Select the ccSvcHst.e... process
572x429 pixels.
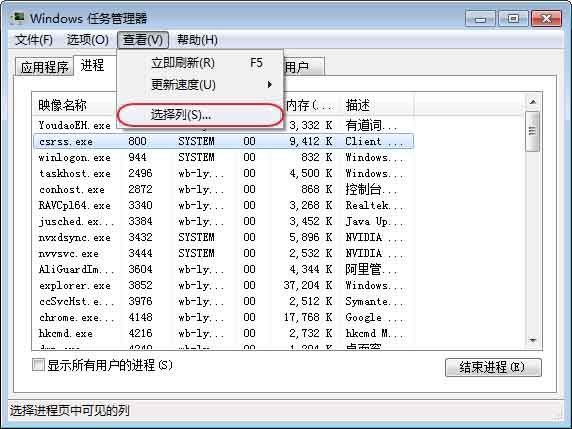click(223, 301)
